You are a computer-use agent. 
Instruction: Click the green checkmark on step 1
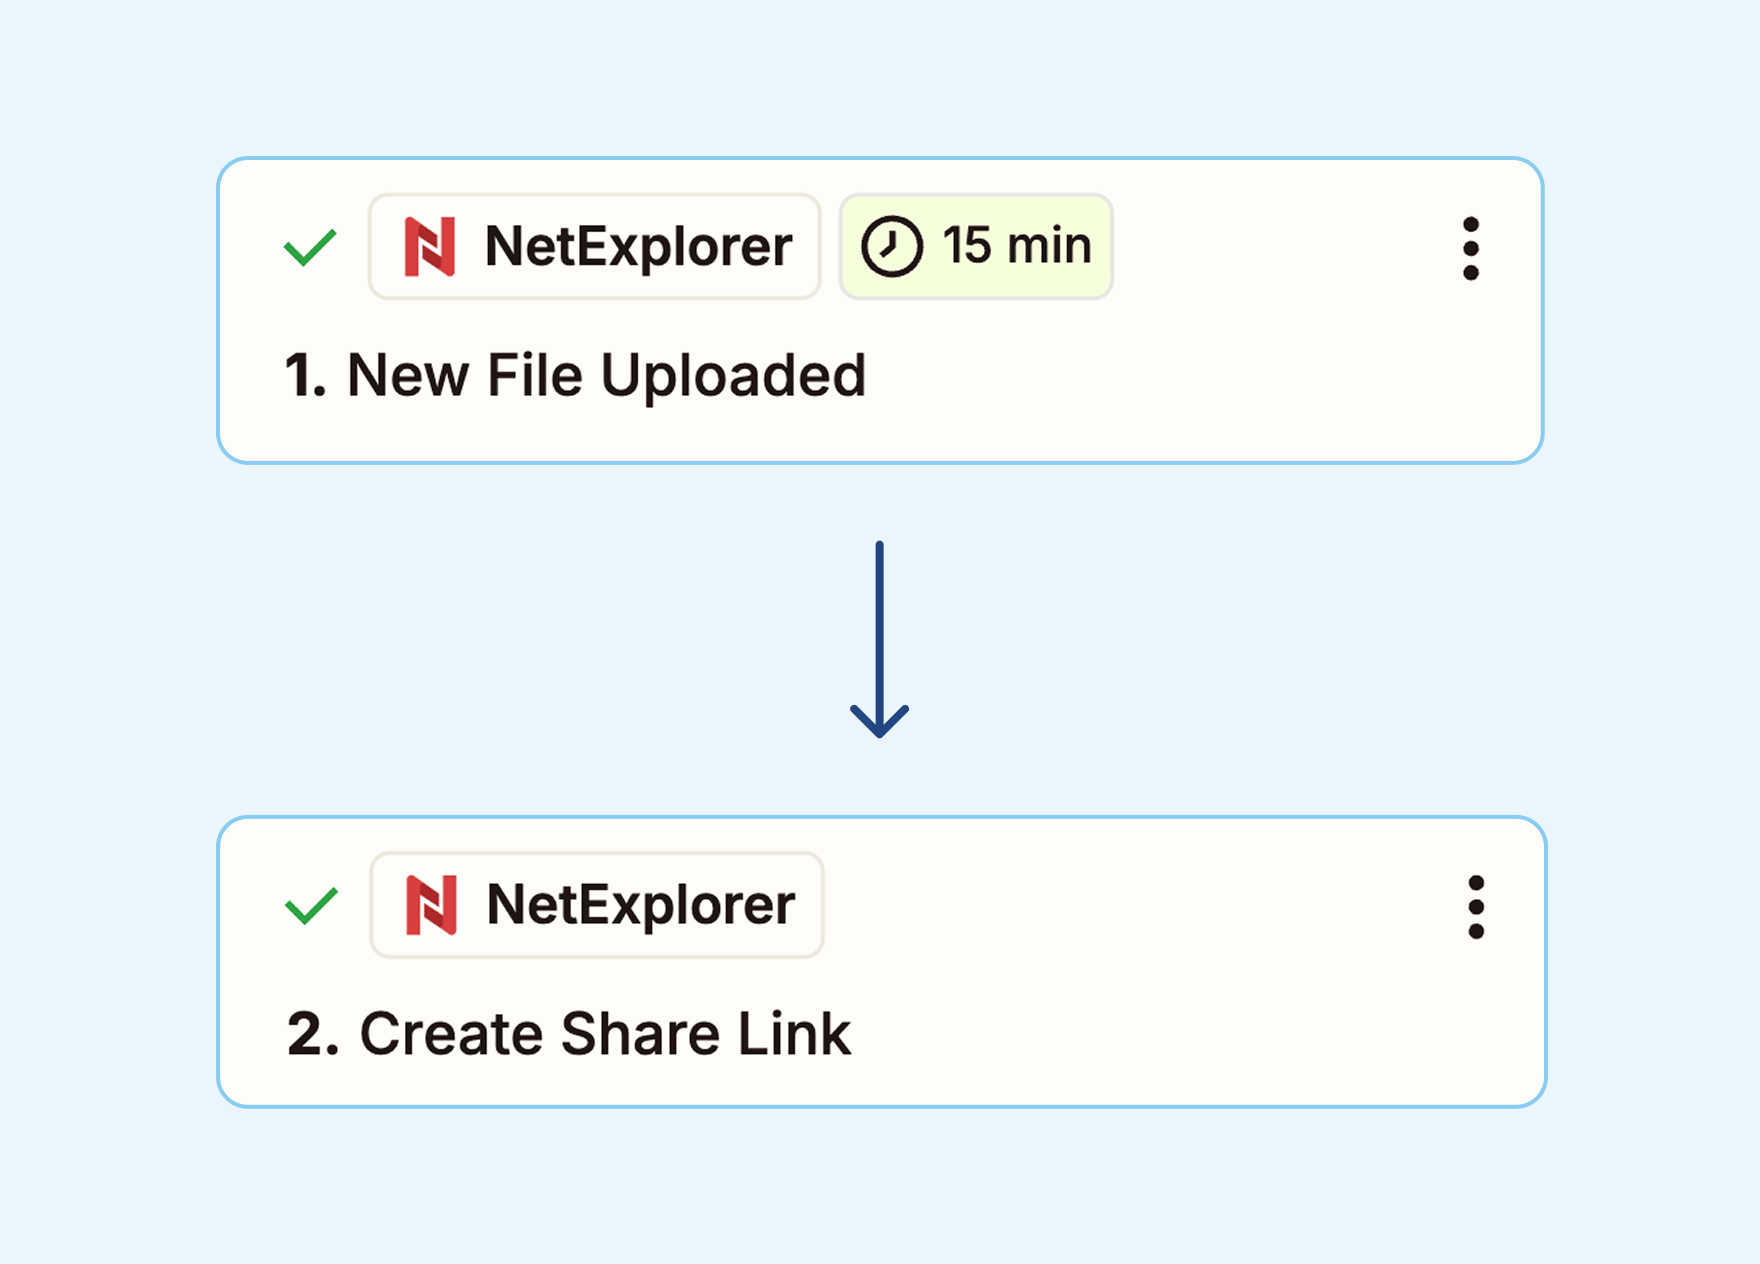tap(310, 247)
